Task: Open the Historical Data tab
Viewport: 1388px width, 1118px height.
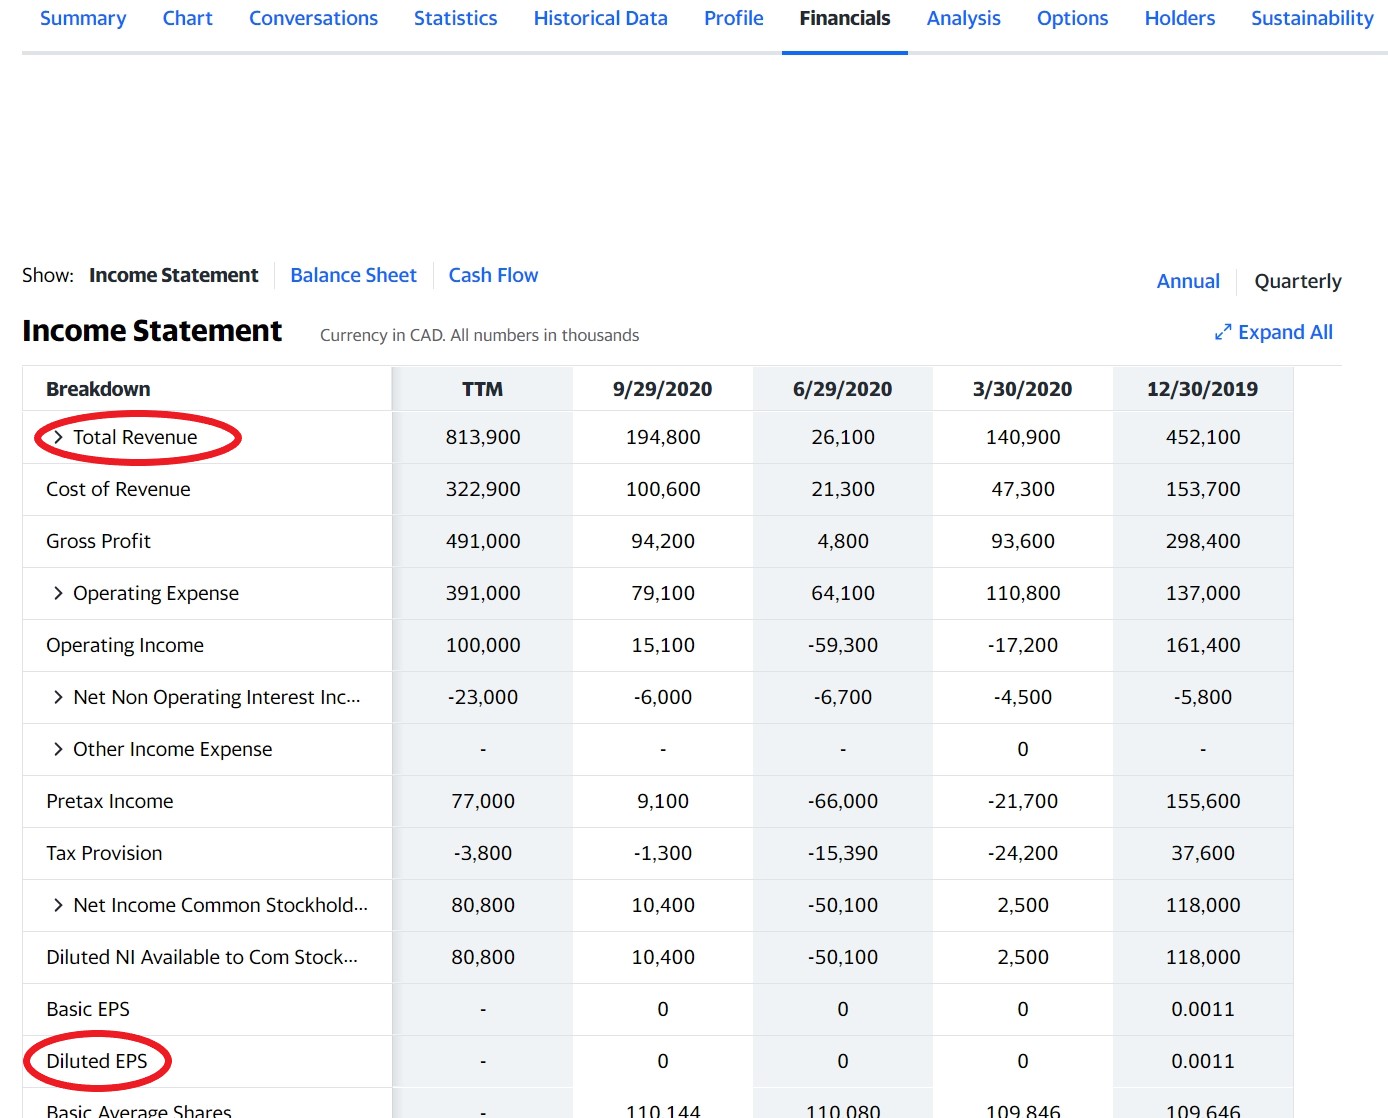Action: (600, 18)
